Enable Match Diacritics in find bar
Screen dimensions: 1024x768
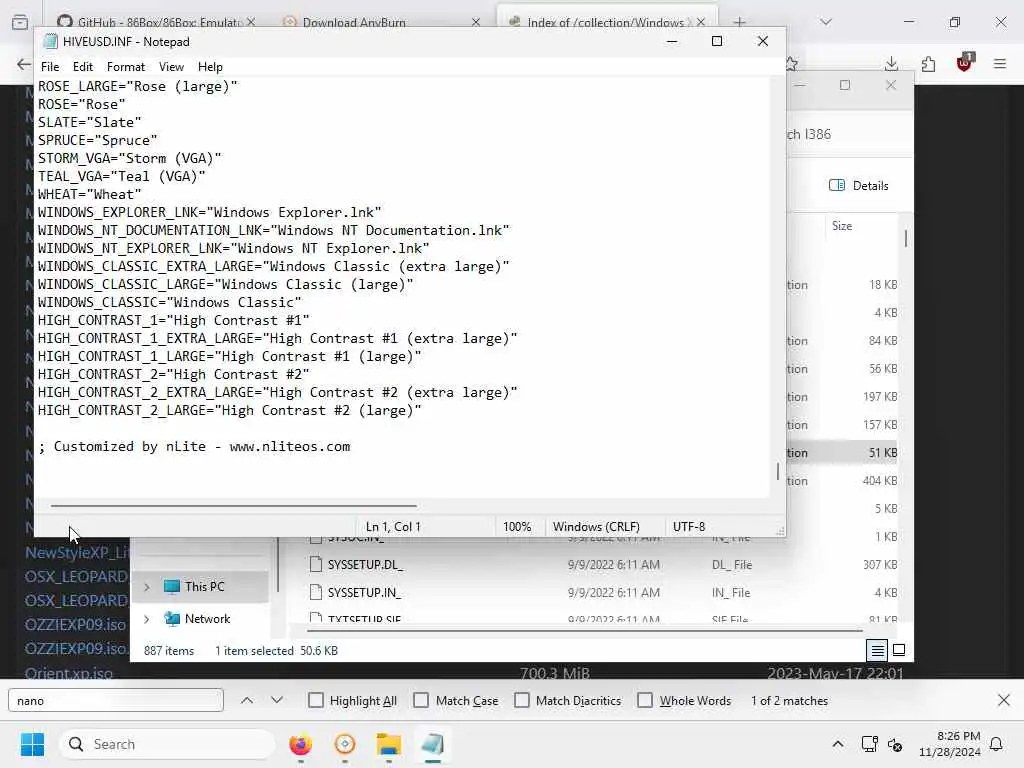coord(522,700)
